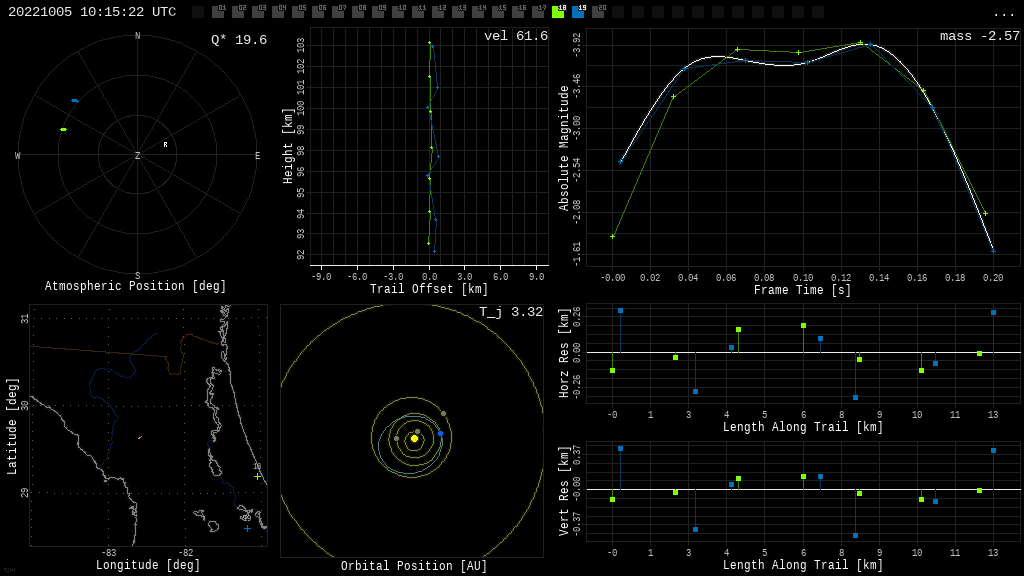Toggle the blue station 19 indicator

[578, 12]
